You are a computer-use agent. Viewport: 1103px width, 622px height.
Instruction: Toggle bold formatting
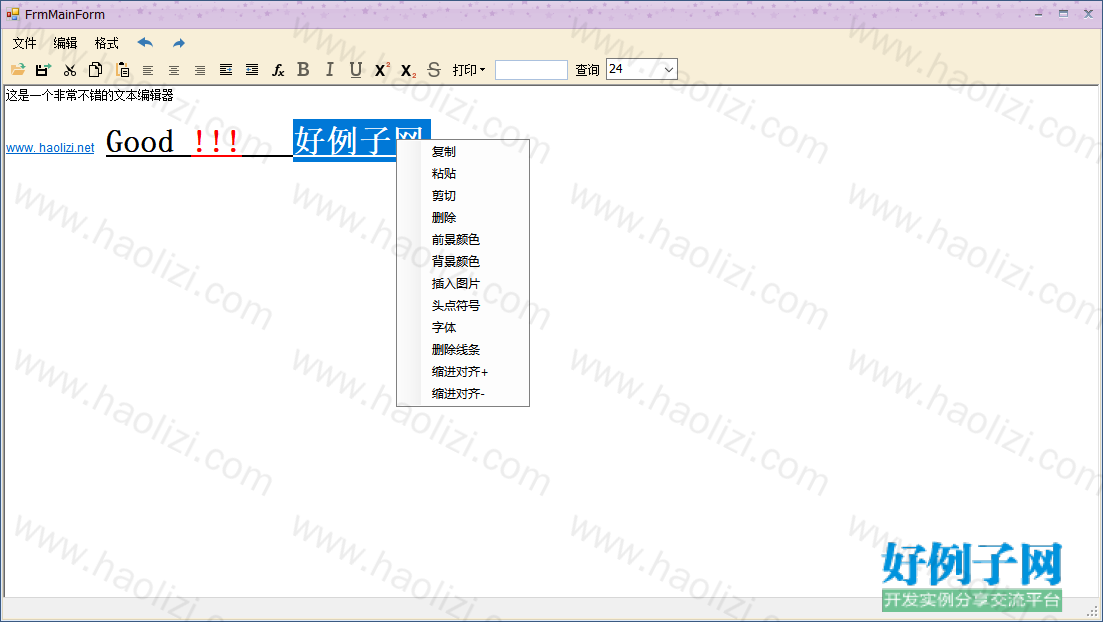click(x=303, y=70)
